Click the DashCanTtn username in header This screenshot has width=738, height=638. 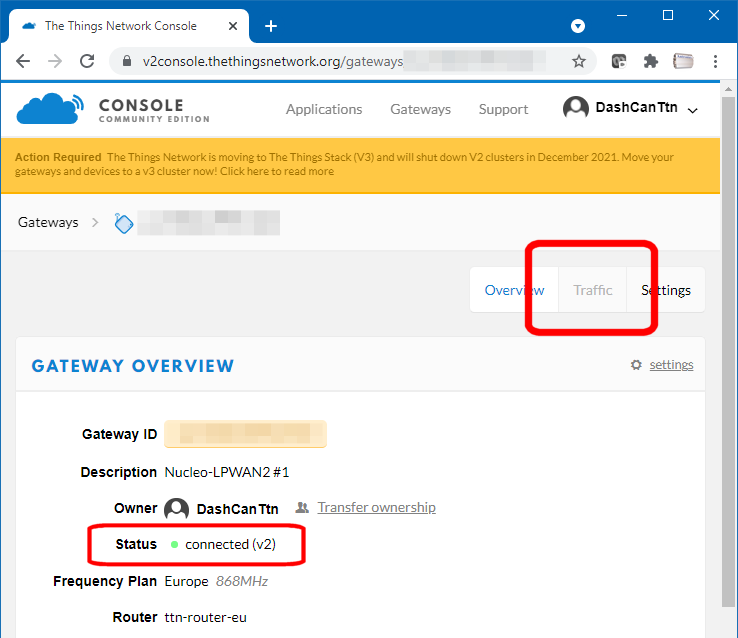[x=636, y=107]
